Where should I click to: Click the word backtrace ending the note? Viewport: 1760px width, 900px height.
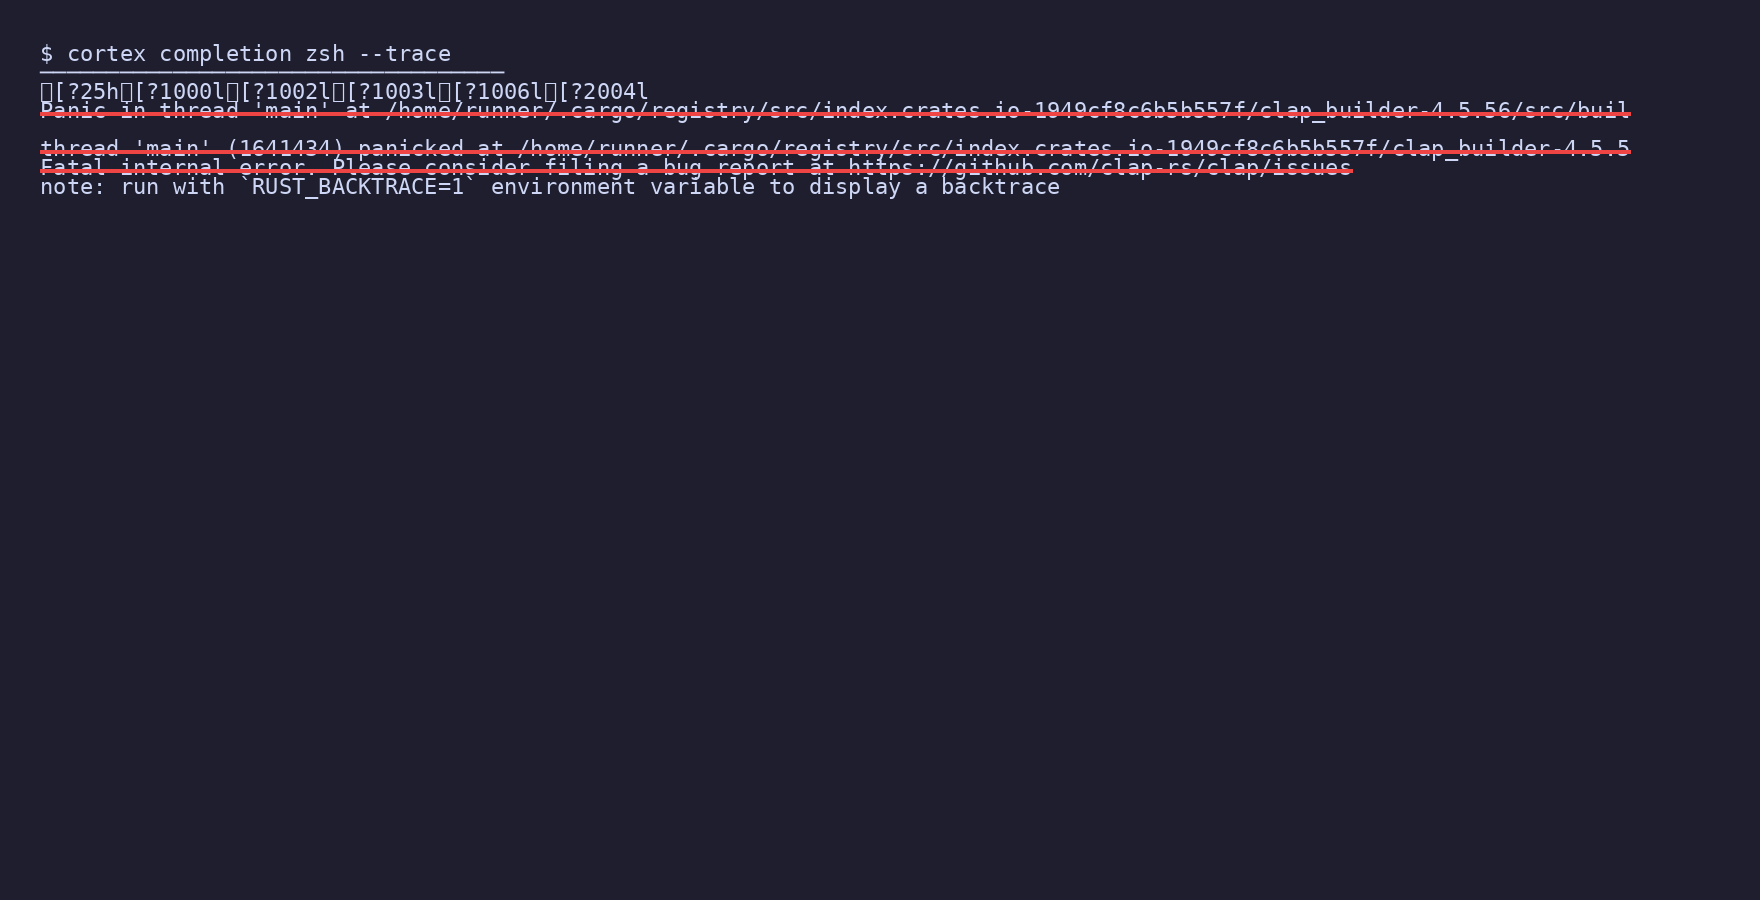coord(1000,187)
